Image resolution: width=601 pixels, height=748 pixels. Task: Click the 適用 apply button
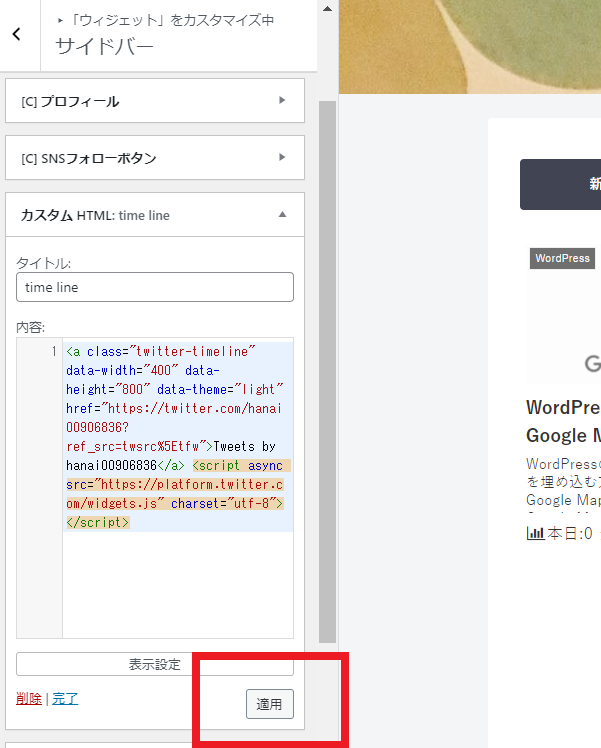point(269,704)
